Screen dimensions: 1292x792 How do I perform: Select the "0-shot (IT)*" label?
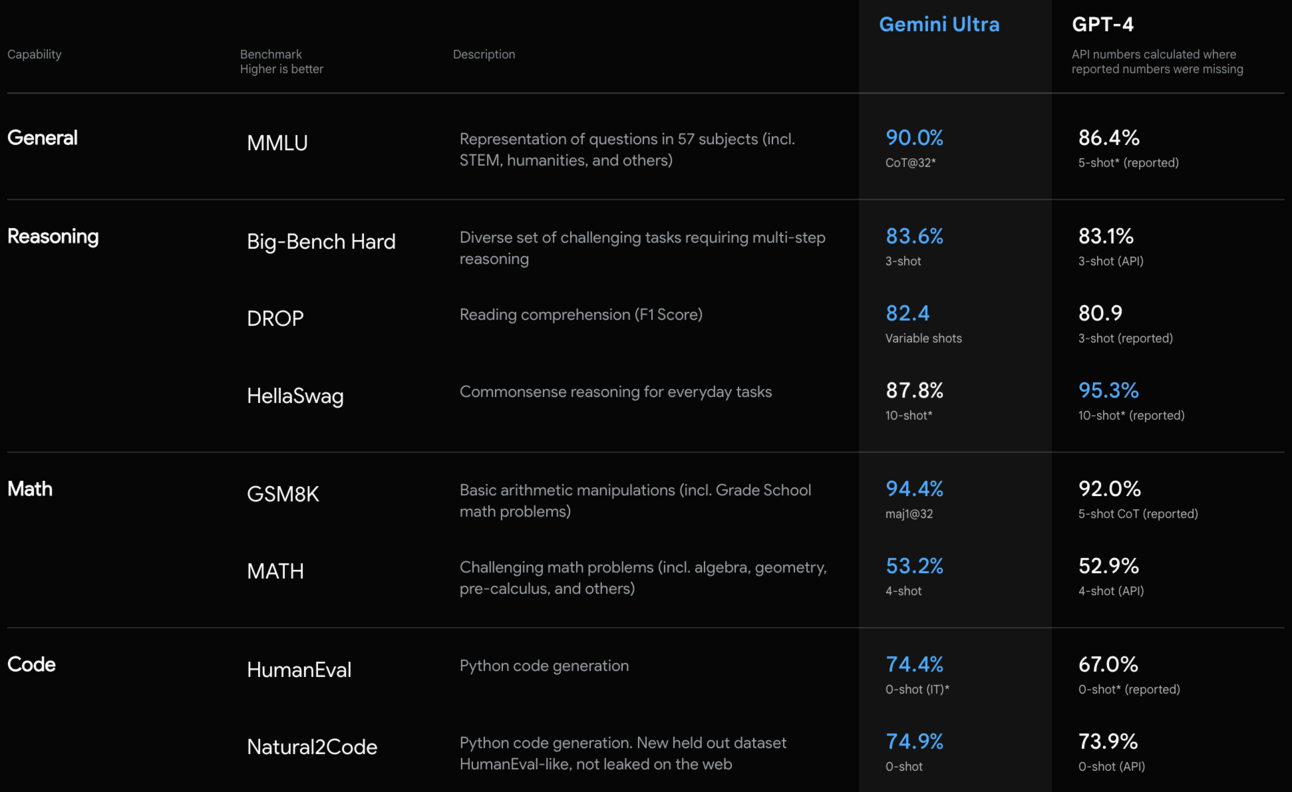click(917, 689)
